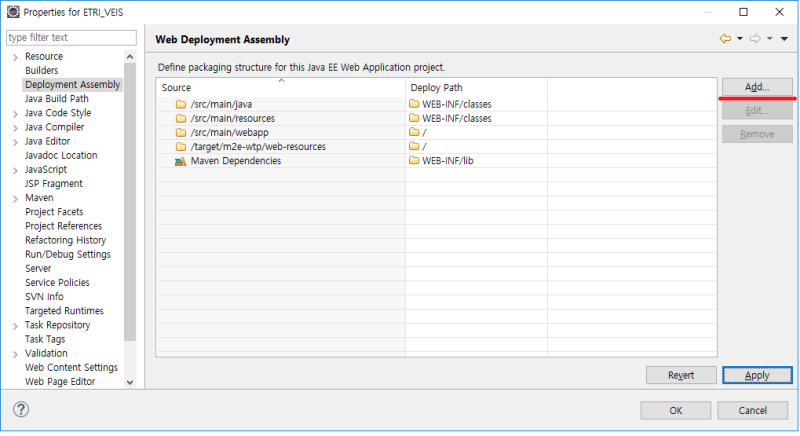Expand the Maven node
This screenshot has height=436, width=800.
point(15,198)
